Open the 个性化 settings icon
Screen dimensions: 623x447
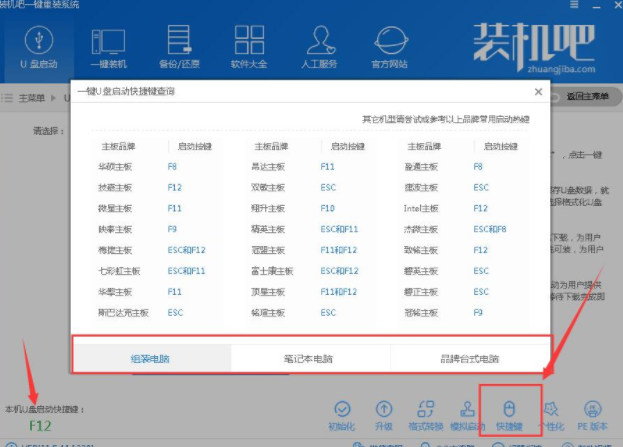click(549, 410)
